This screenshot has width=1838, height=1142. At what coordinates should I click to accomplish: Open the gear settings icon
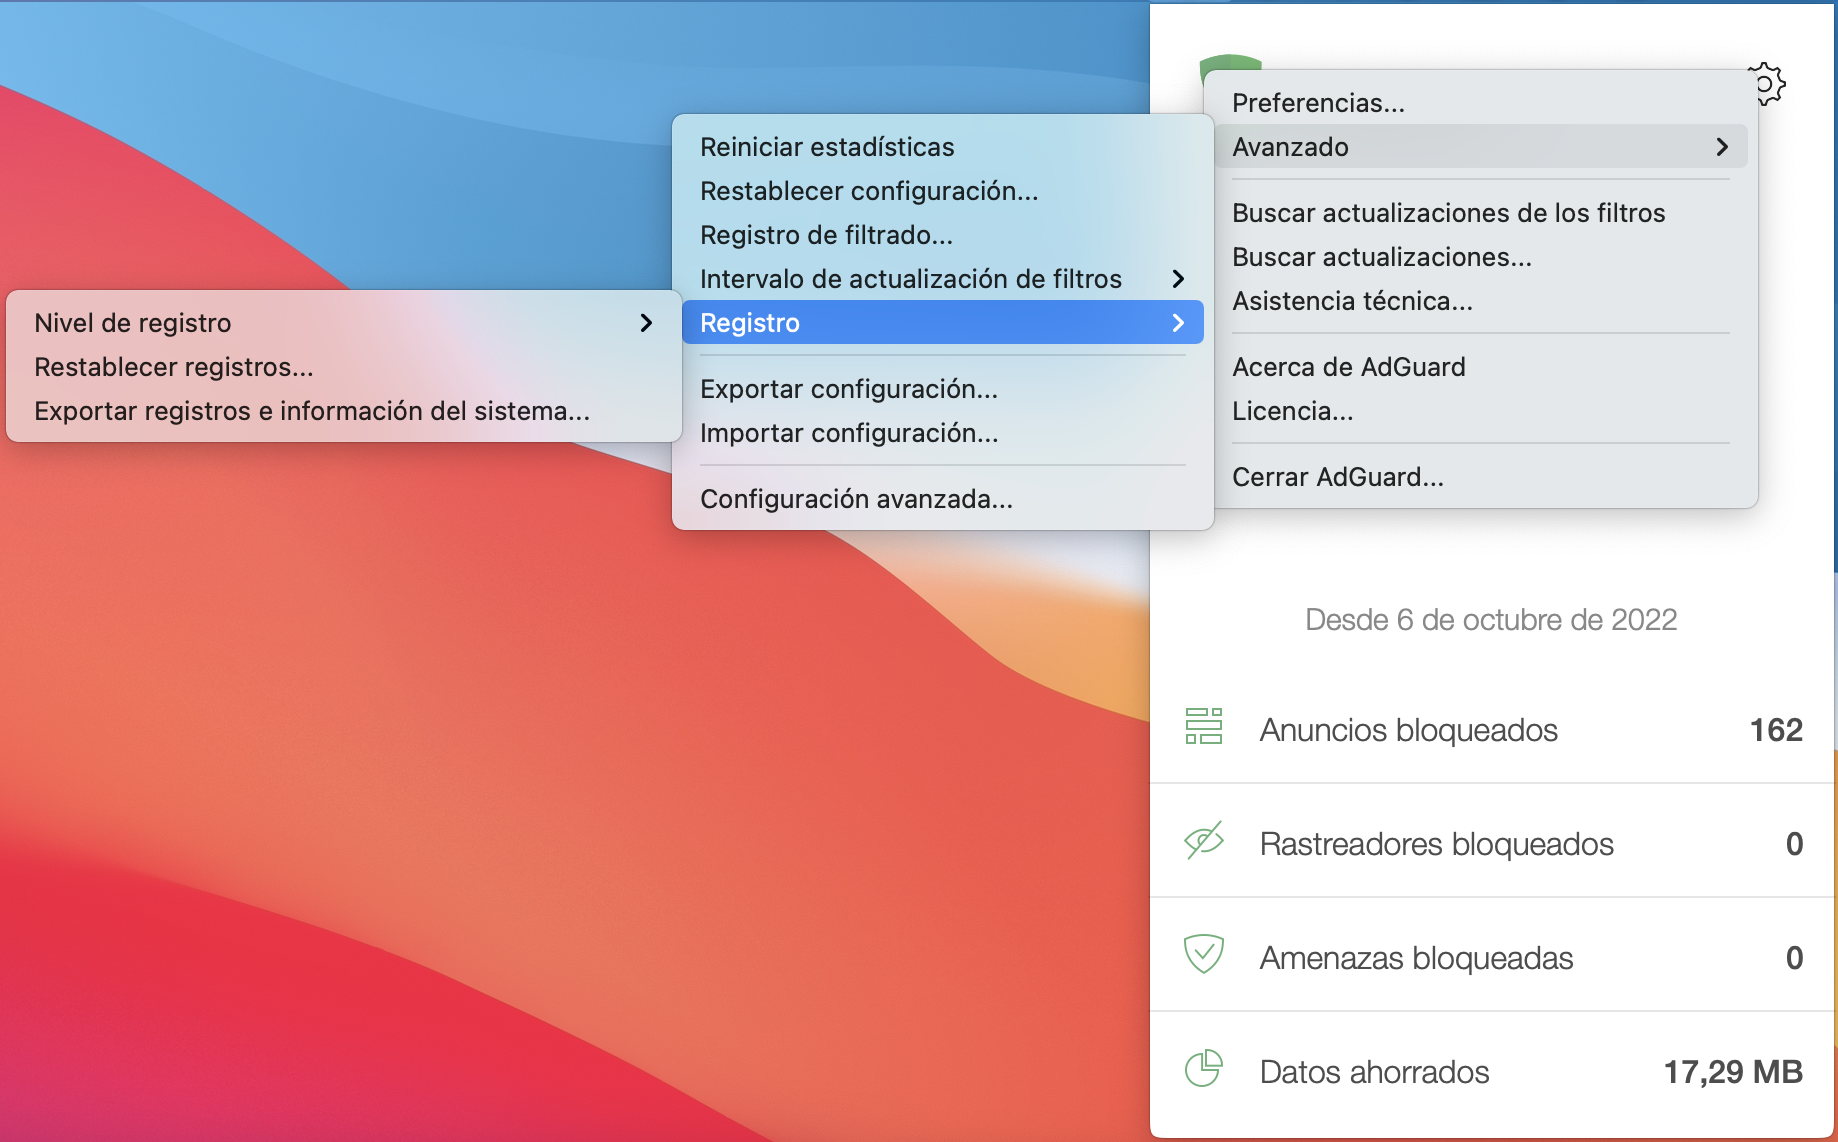[x=1770, y=84]
